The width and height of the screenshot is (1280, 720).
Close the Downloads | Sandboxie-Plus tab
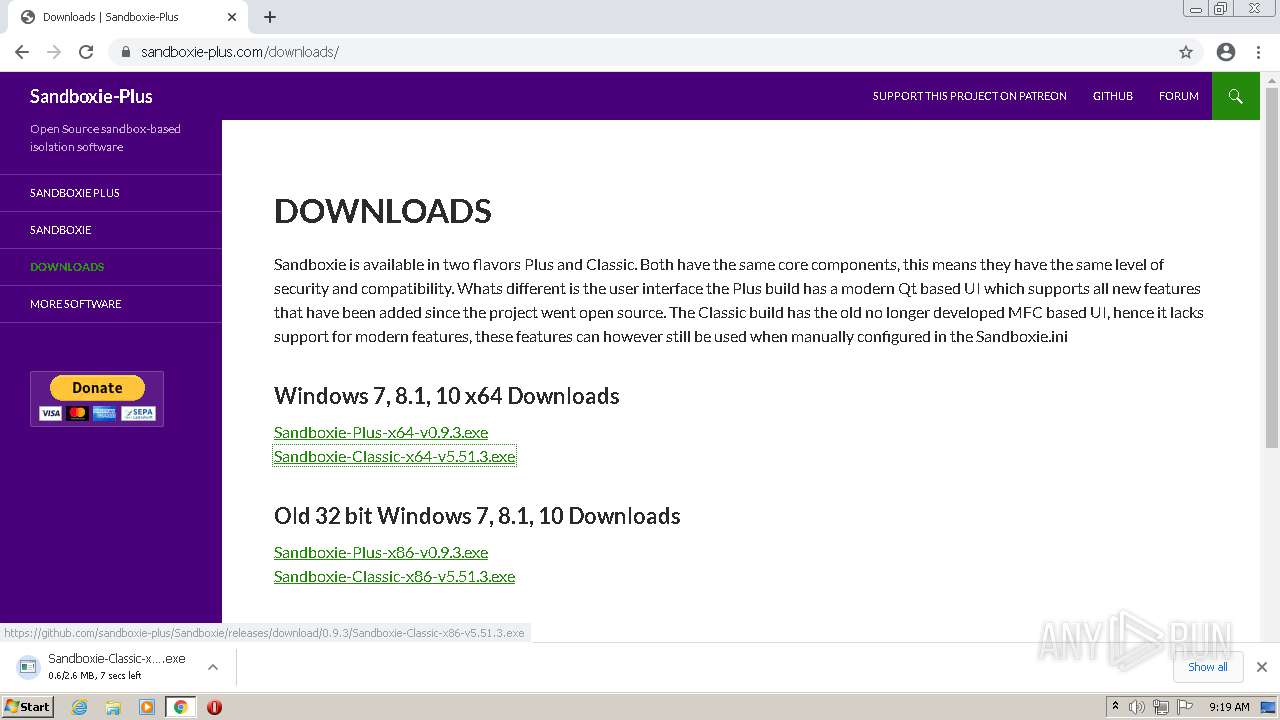[232, 17]
